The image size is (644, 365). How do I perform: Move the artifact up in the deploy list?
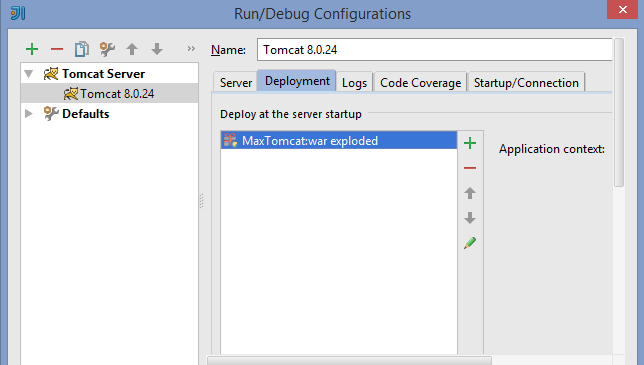coord(470,193)
